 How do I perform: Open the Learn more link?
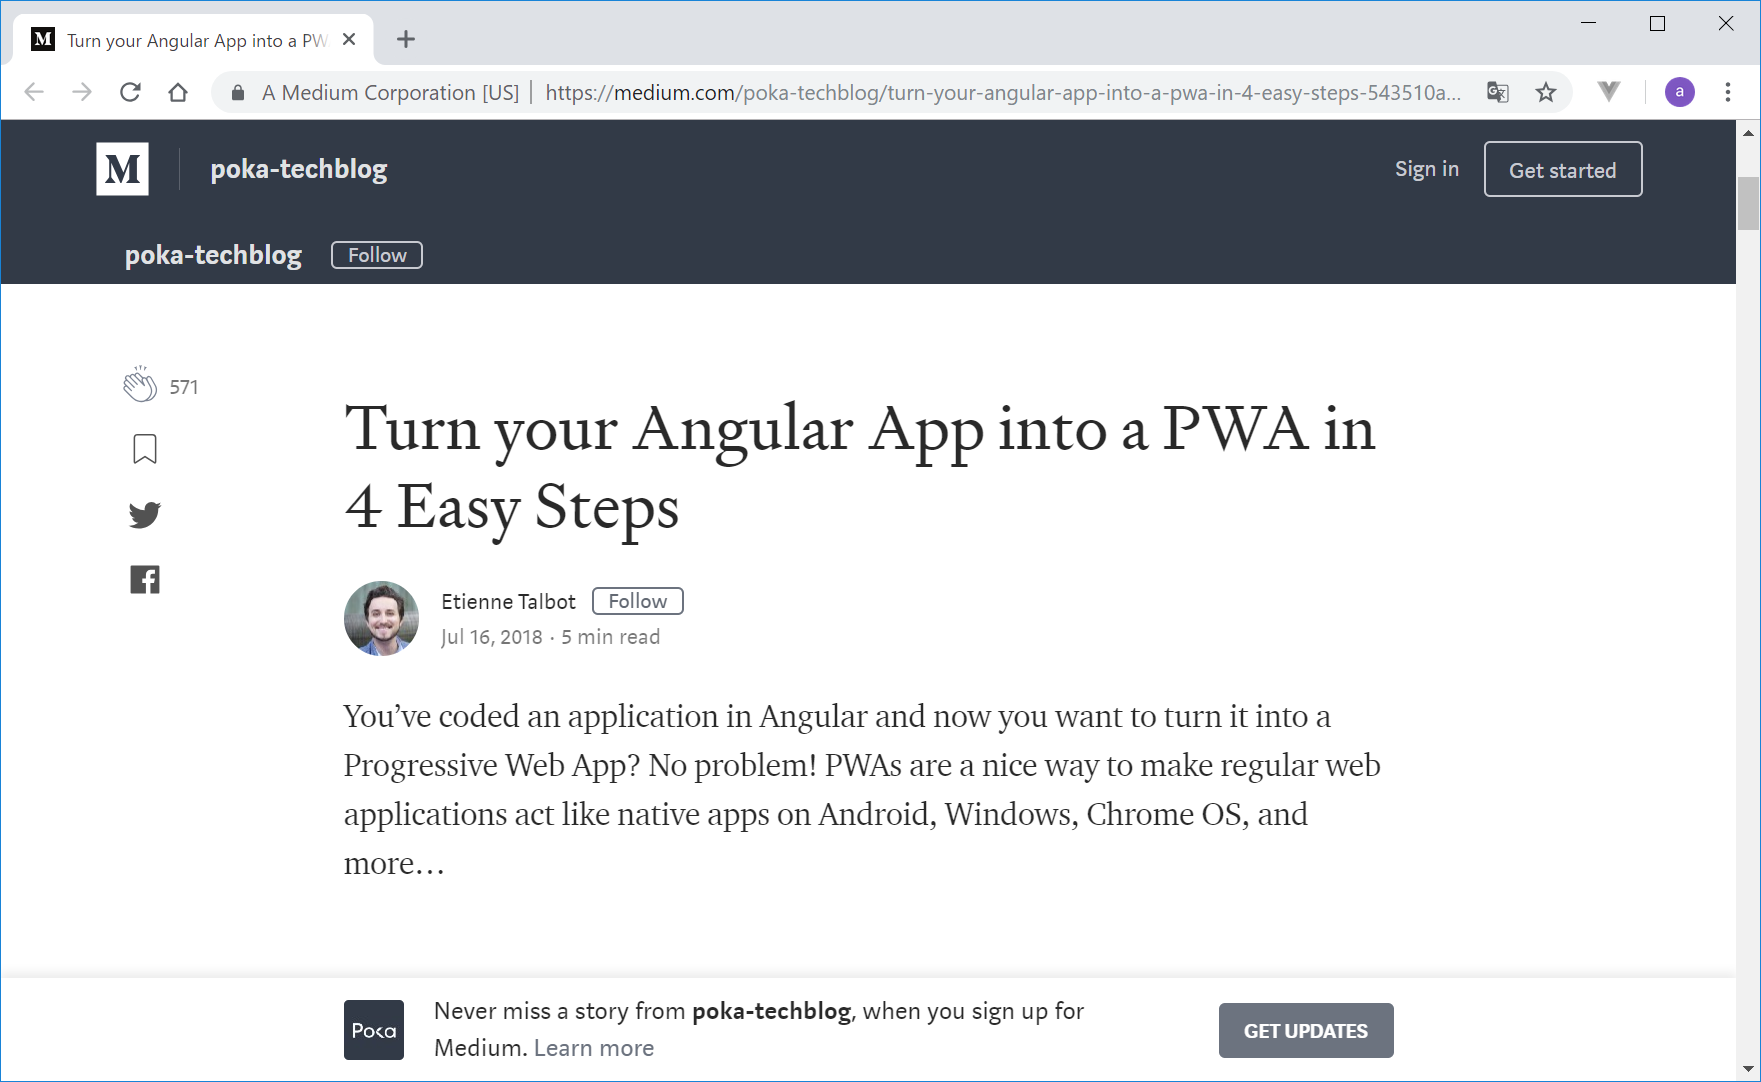594,1047
